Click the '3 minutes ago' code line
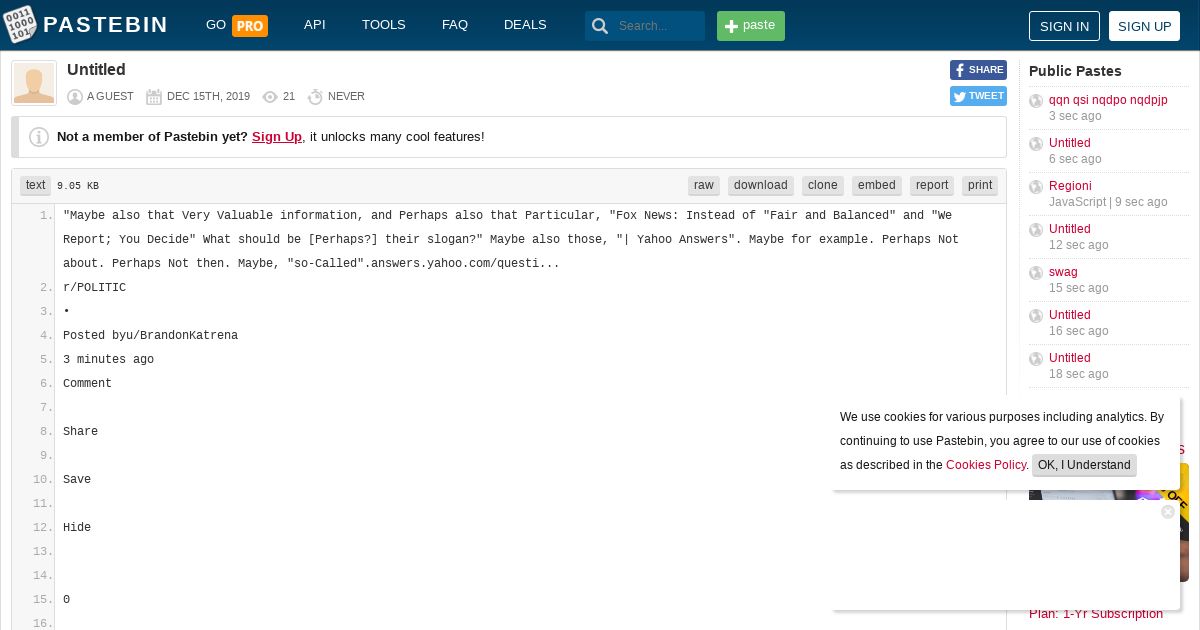Screen dimensions: 1200x630 click(108, 360)
